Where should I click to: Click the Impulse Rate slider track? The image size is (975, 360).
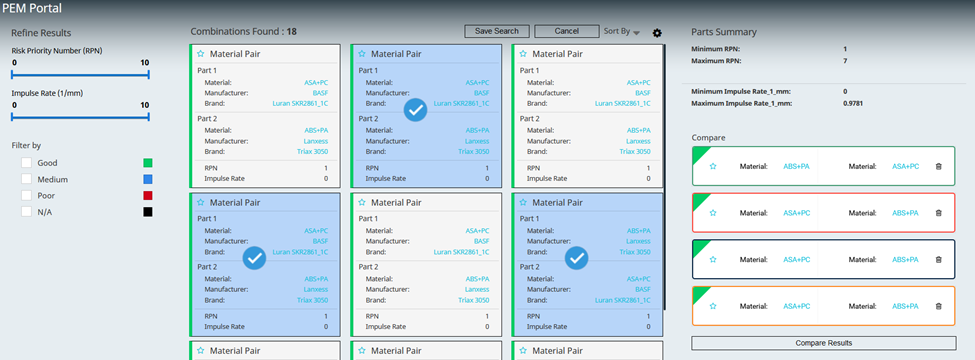coord(80,116)
